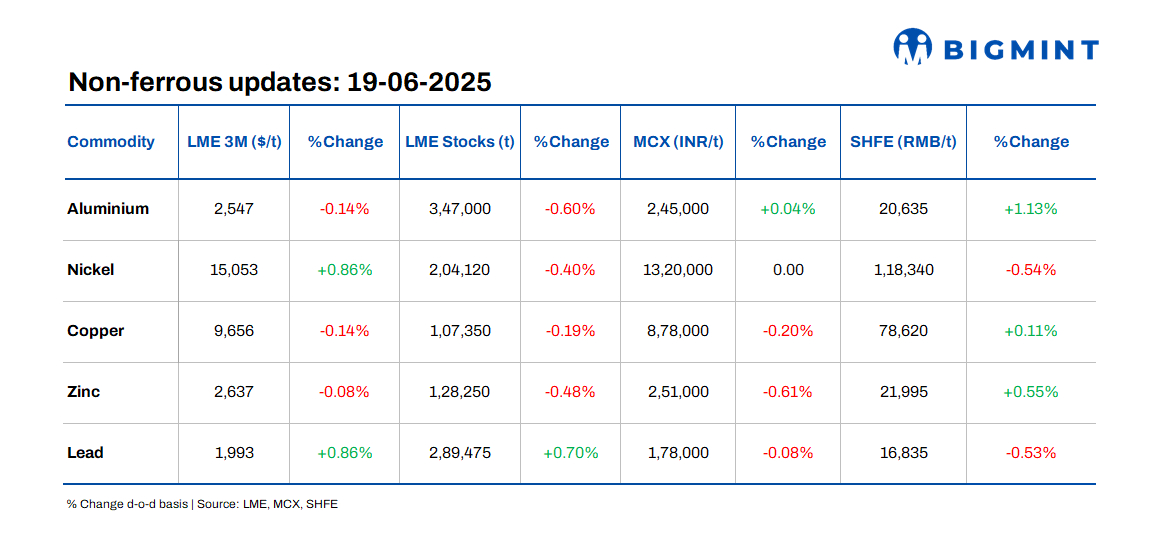
Task: Select the Aluminium row label
Action: click(x=108, y=209)
